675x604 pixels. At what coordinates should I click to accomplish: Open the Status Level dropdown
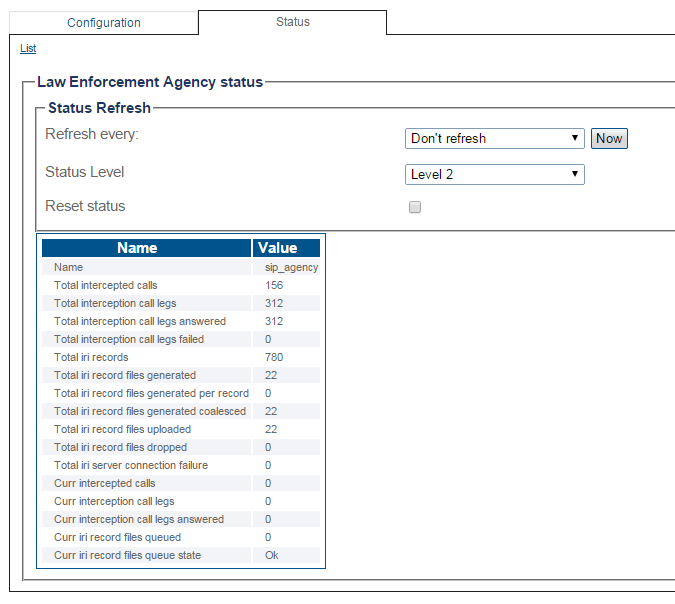(x=495, y=174)
